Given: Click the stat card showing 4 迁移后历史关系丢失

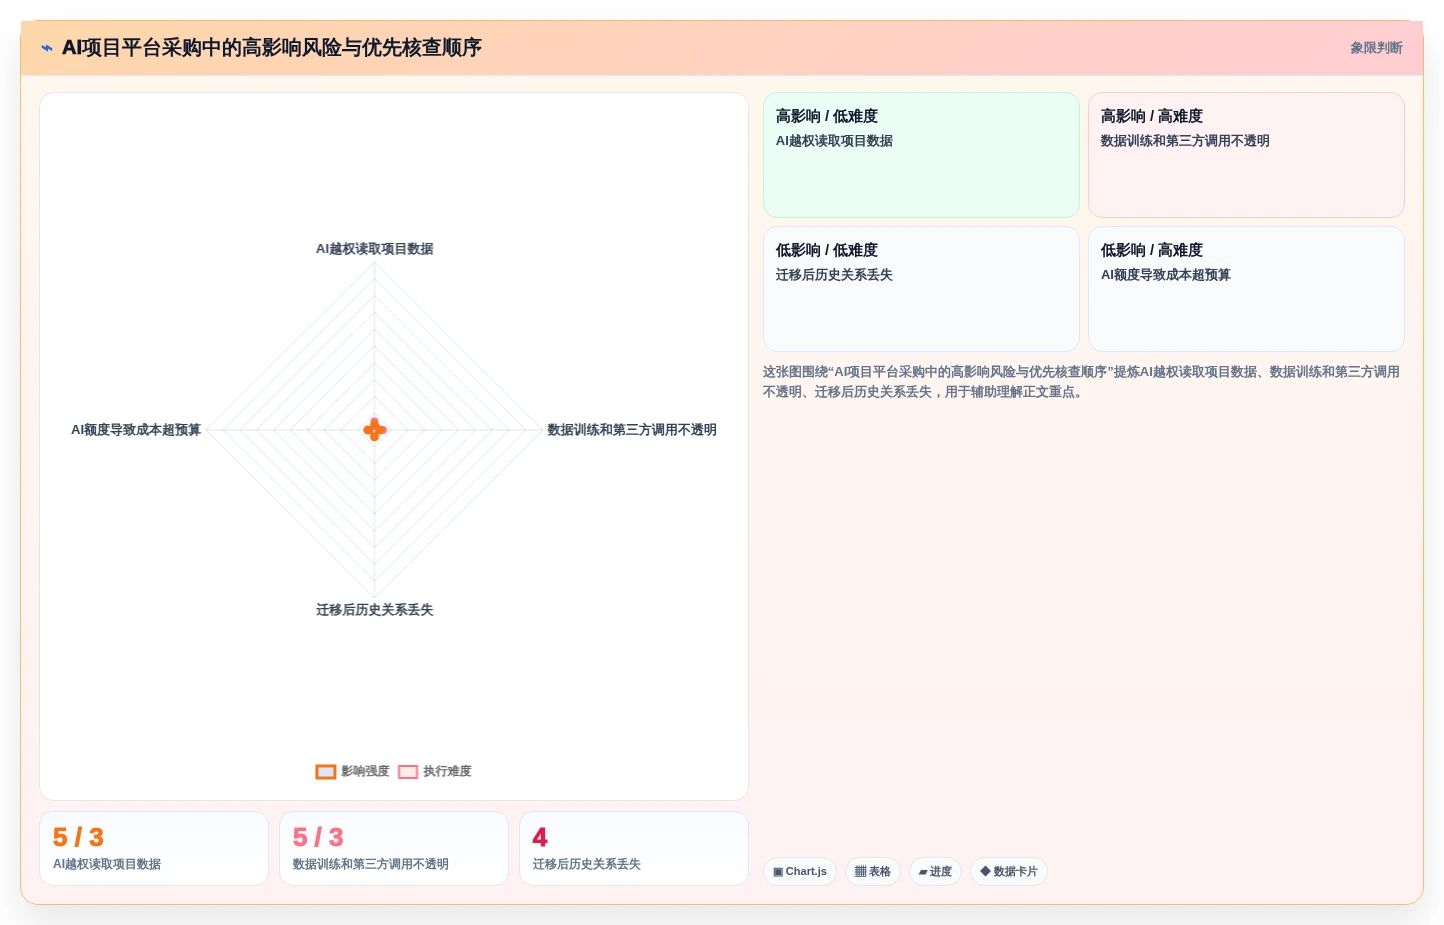Looking at the screenshot, I should point(634,848).
